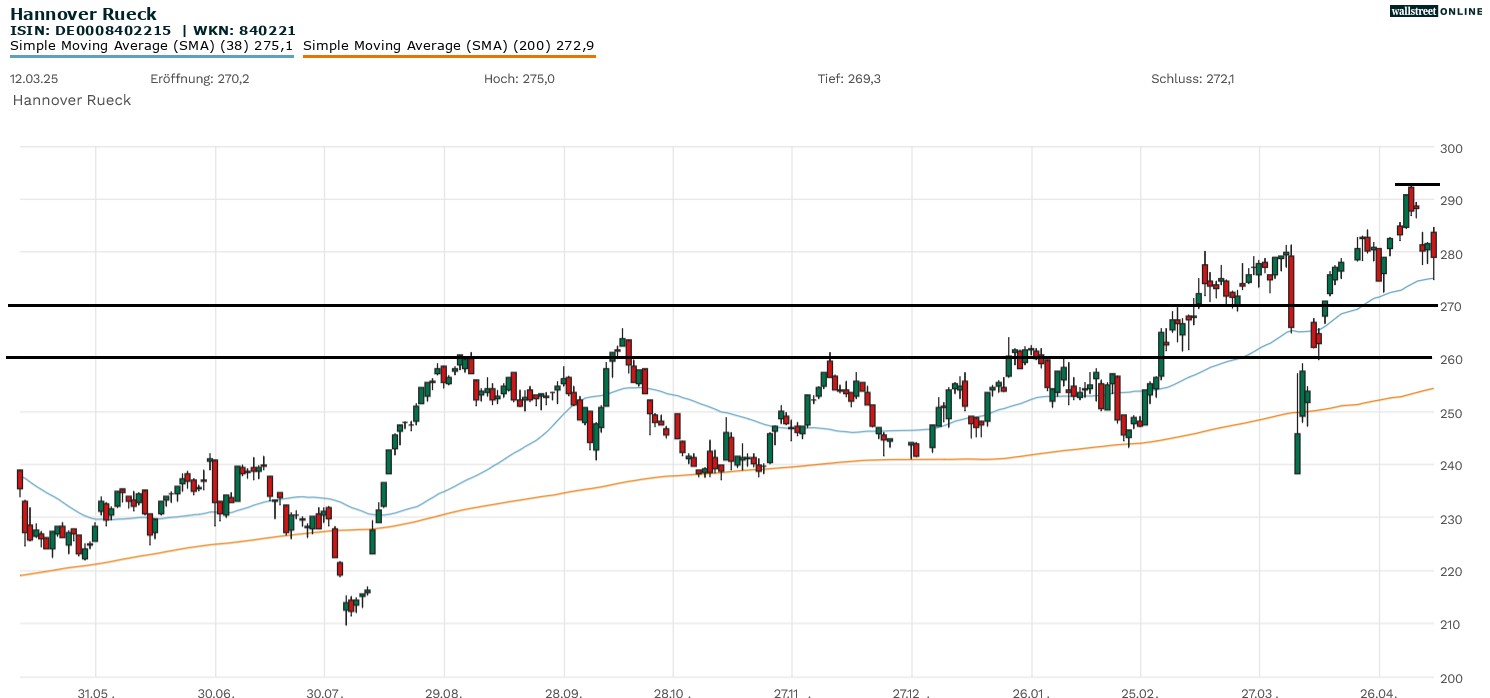
Task: Click the 31.05. date axis label
Action: [97, 692]
